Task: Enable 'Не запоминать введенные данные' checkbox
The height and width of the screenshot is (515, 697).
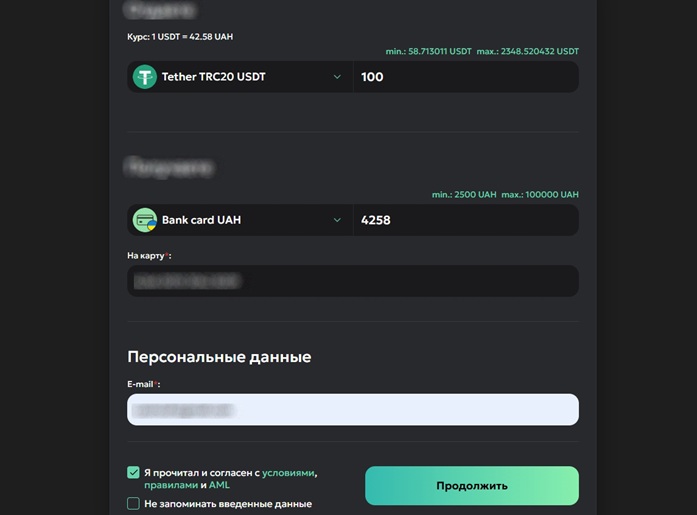Action: [133, 504]
